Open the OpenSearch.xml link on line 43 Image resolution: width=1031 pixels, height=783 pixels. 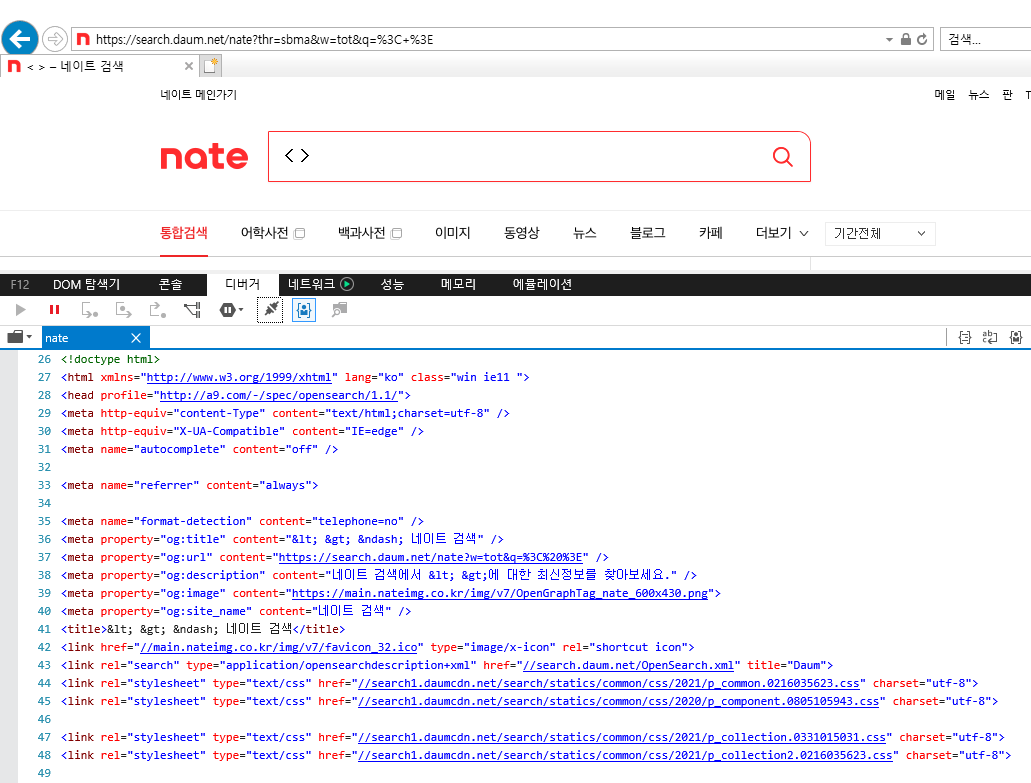pyautogui.click(x=628, y=665)
